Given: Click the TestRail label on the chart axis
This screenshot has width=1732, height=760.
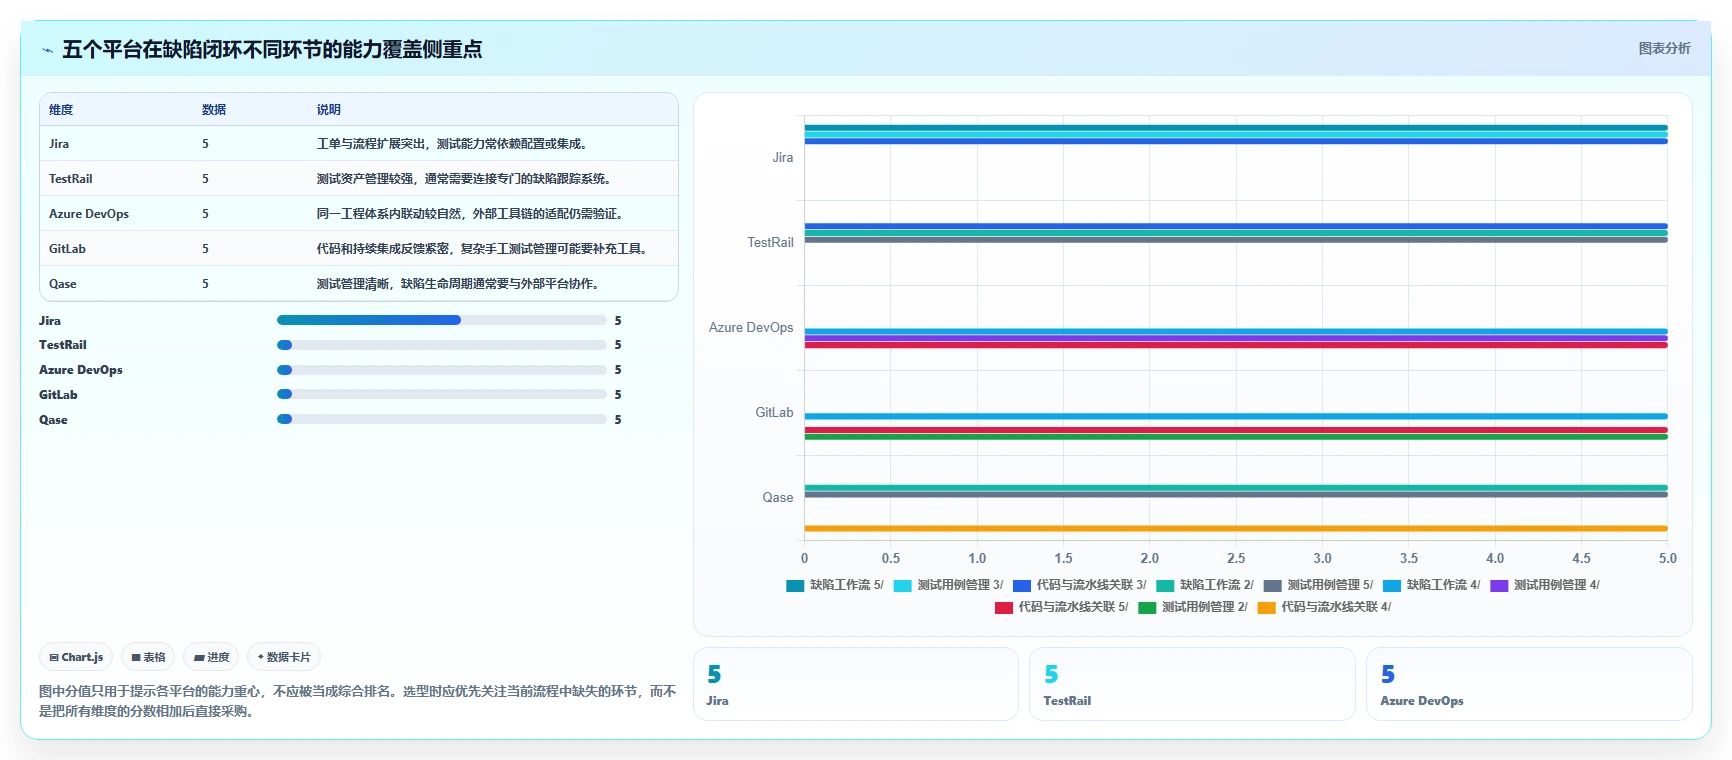Looking at the screenshot, I should 770,243.
